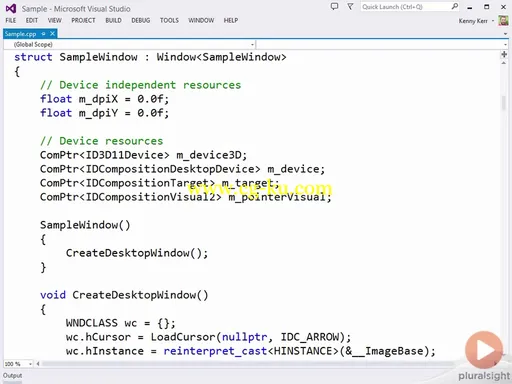
Task: Open the feedback speech bubble icon
Action: [x=334, y=6]
